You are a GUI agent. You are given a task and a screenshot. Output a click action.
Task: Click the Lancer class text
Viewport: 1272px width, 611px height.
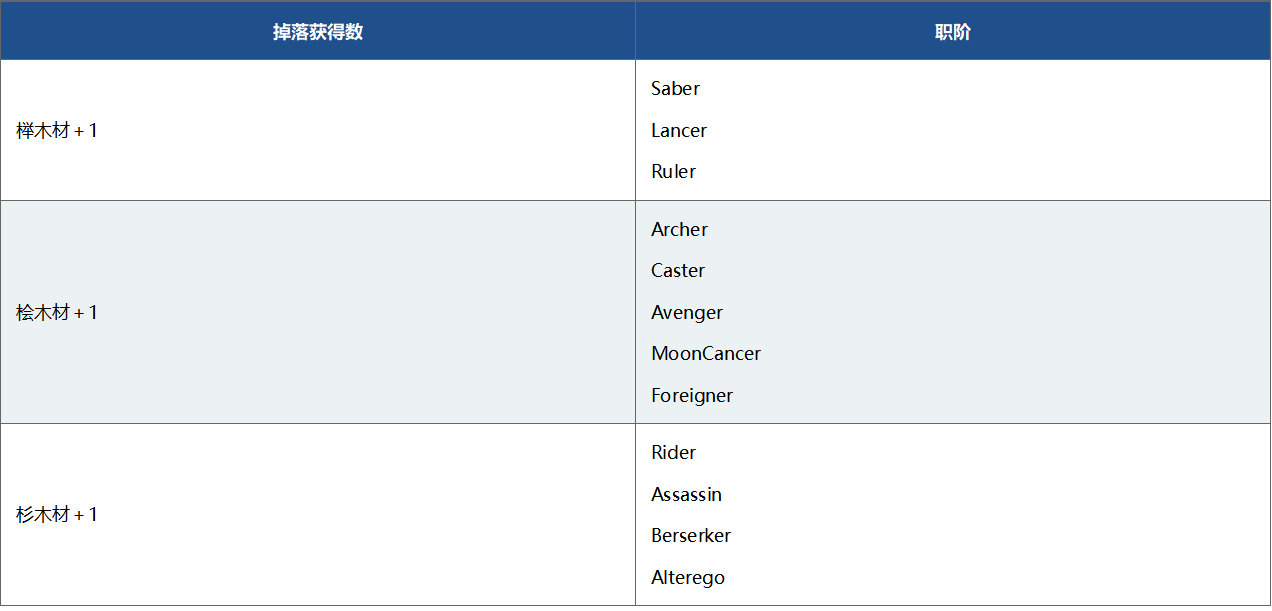point(679,131)
